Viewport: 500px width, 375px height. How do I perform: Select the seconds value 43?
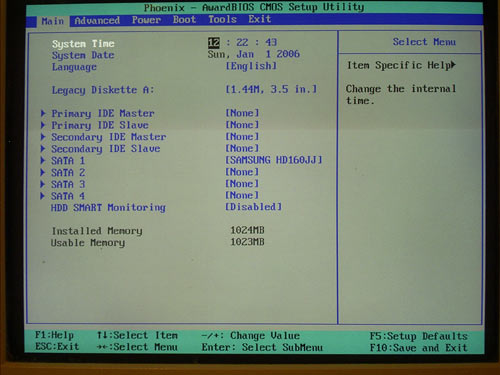click(x=271, y=42)
